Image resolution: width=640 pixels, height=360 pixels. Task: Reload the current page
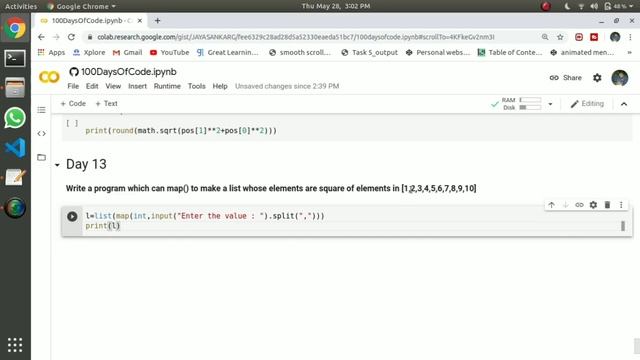[x=71, y=37]
